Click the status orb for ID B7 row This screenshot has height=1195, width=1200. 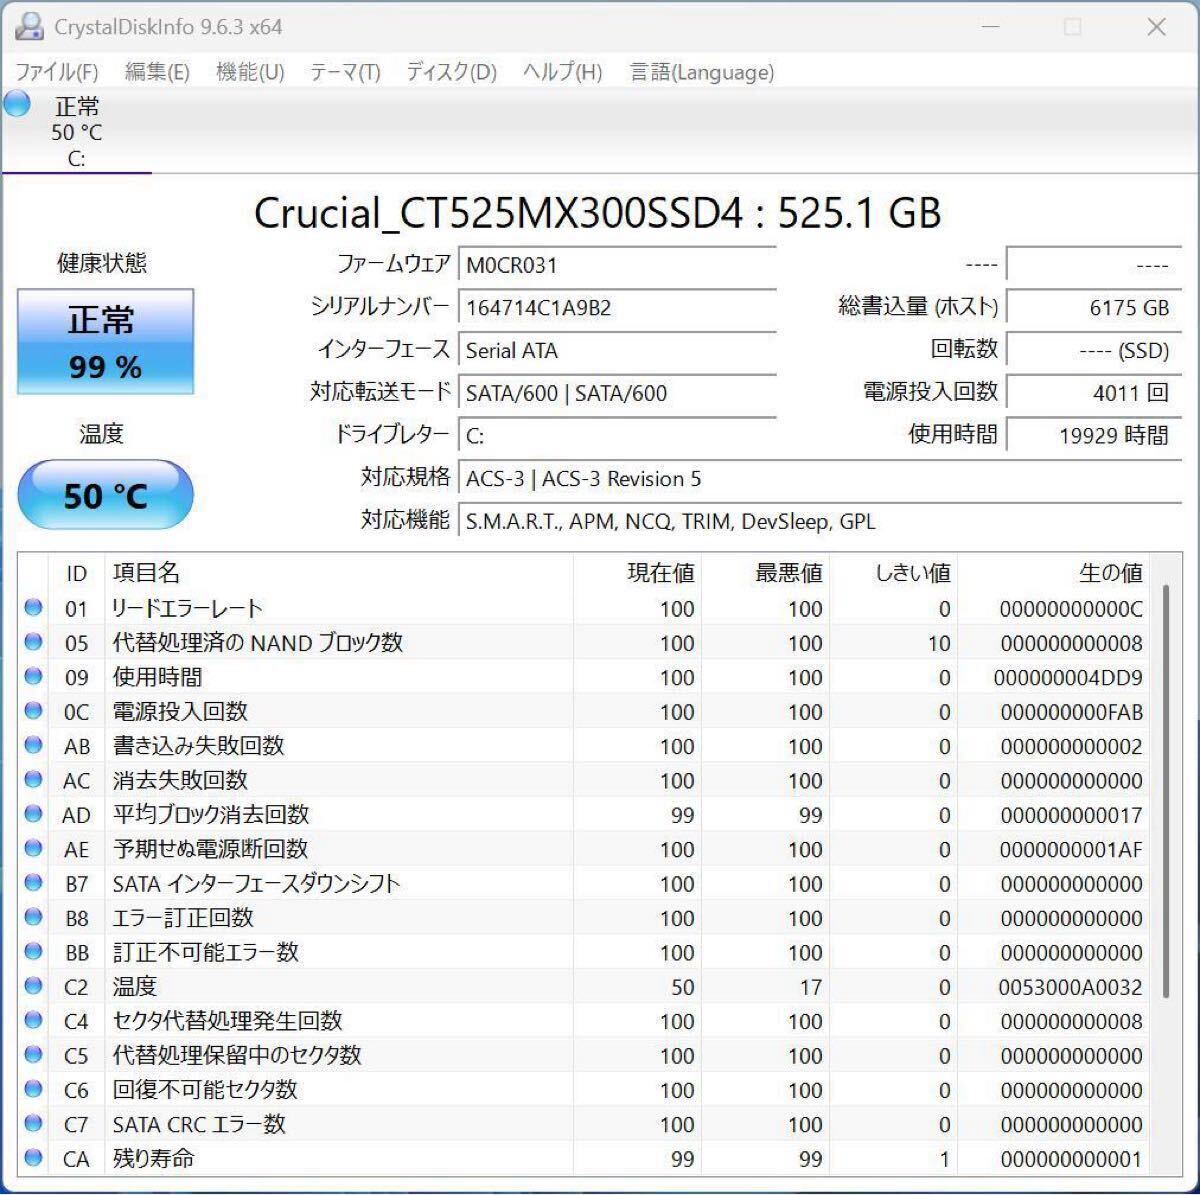(33, 883)
